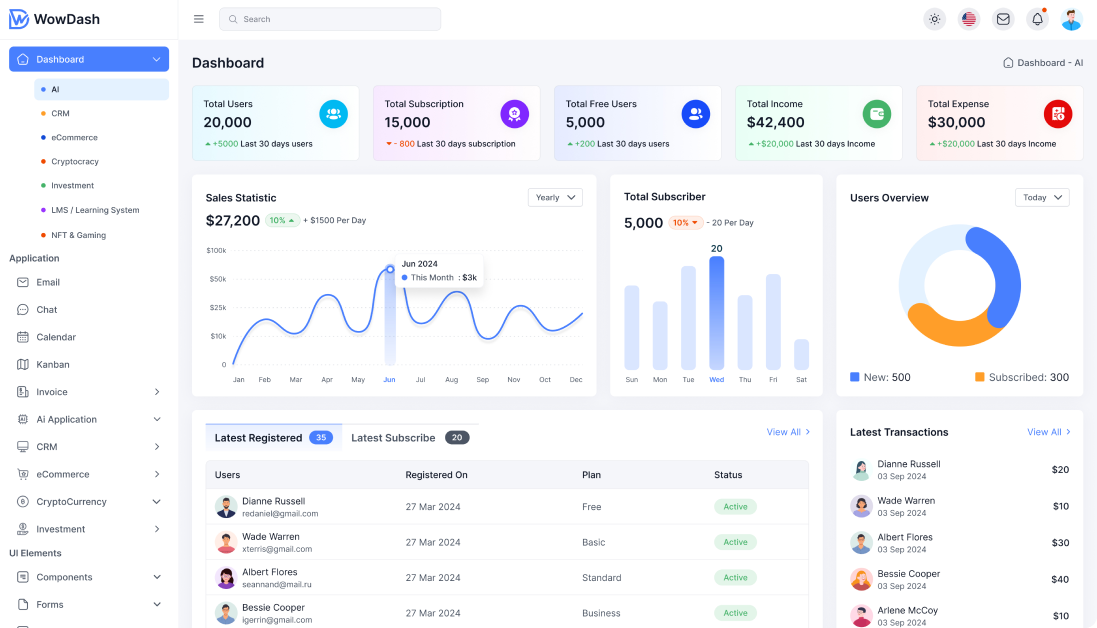Viewport: 1097px width, 628px height.
Task: Click the user avatar in the top bar
Action: pos(1071,18)
